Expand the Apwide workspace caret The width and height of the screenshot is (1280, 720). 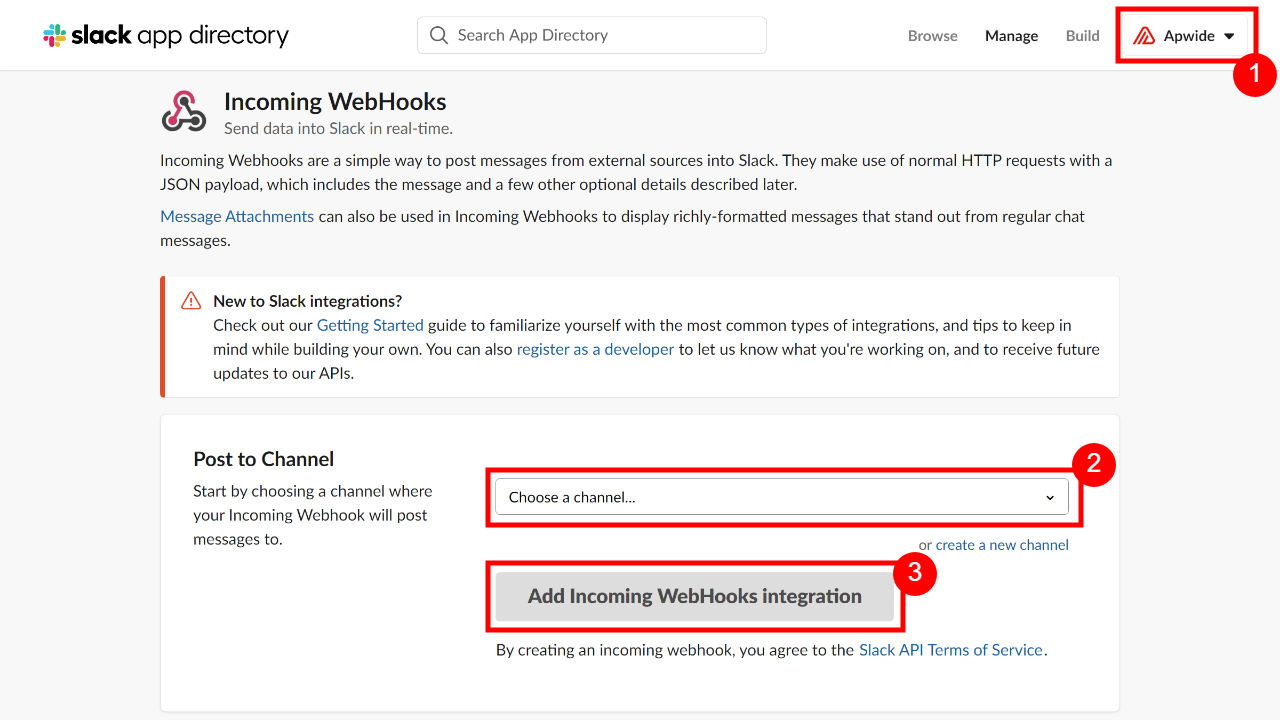[x=1229, y=36]
